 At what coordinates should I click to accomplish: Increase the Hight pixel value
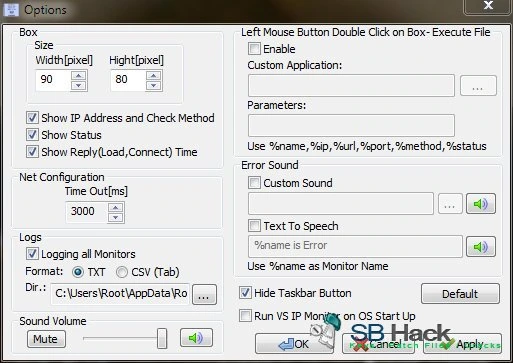[x=153, y=76]
